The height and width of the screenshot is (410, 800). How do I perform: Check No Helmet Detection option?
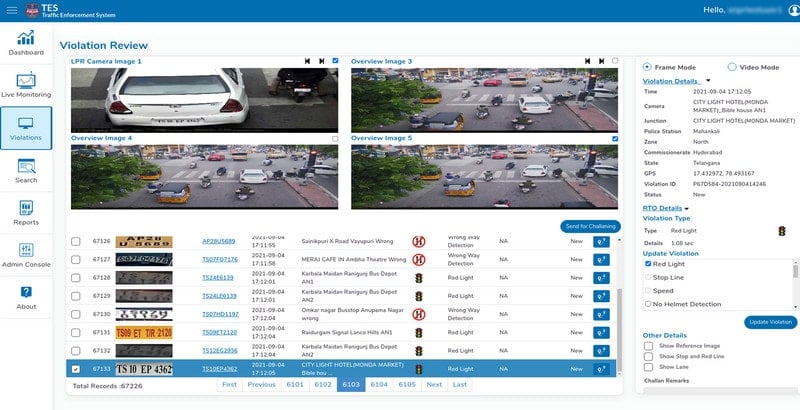(648, 304)
